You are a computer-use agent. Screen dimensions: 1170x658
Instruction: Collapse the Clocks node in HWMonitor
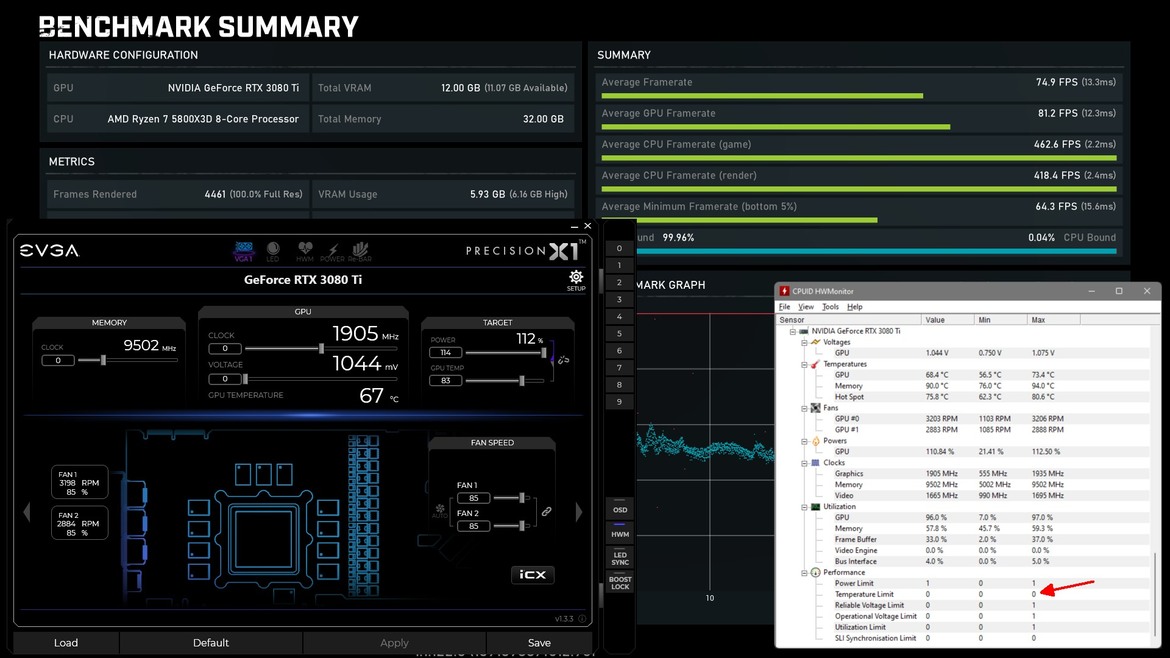[x=804, y=463]
